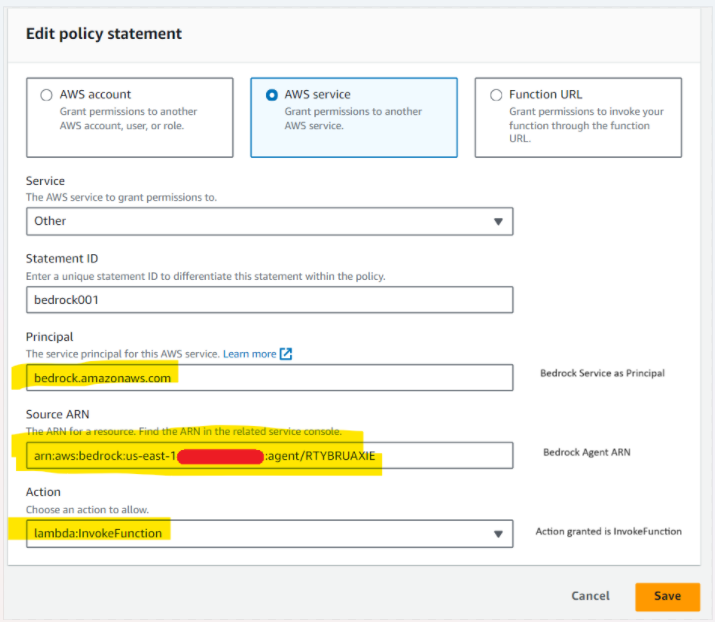
Task: Click the Source ARN label
Action: pos(57,414)
